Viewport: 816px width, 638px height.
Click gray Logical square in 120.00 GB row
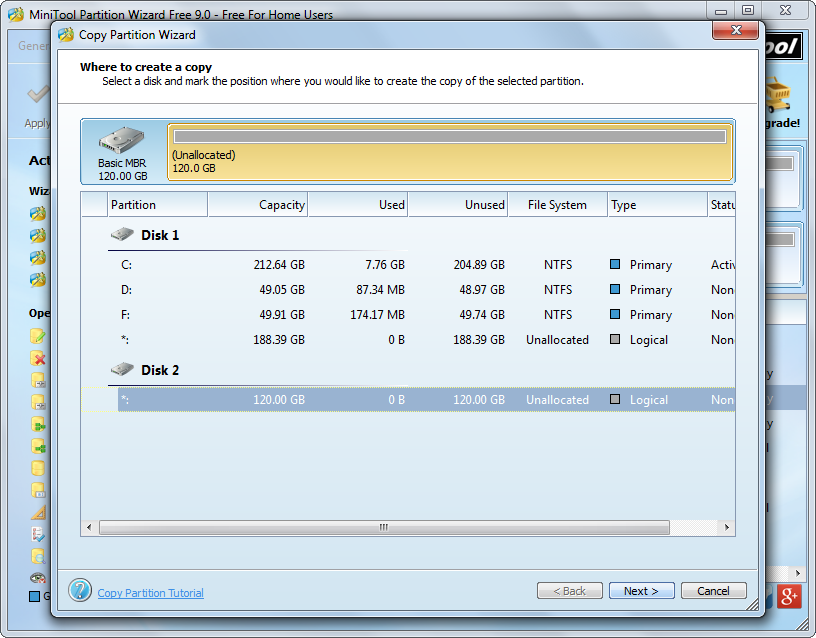point(615,399)
